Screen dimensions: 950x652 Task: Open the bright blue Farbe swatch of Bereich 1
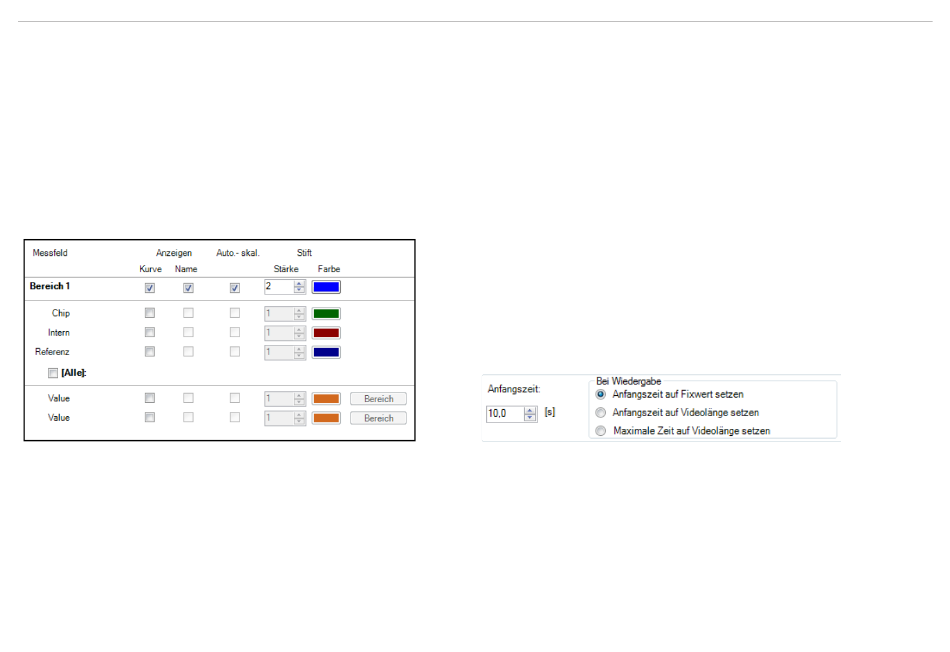(x=326, y=287)
